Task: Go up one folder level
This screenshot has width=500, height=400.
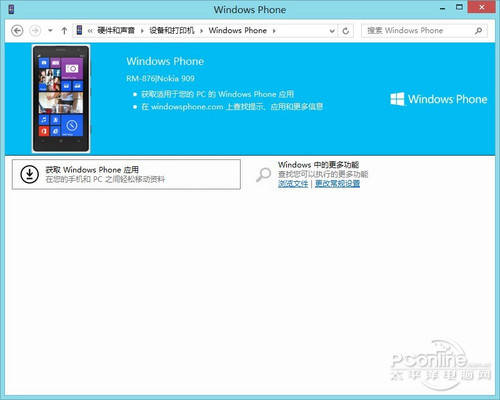Action: point(64,31)
